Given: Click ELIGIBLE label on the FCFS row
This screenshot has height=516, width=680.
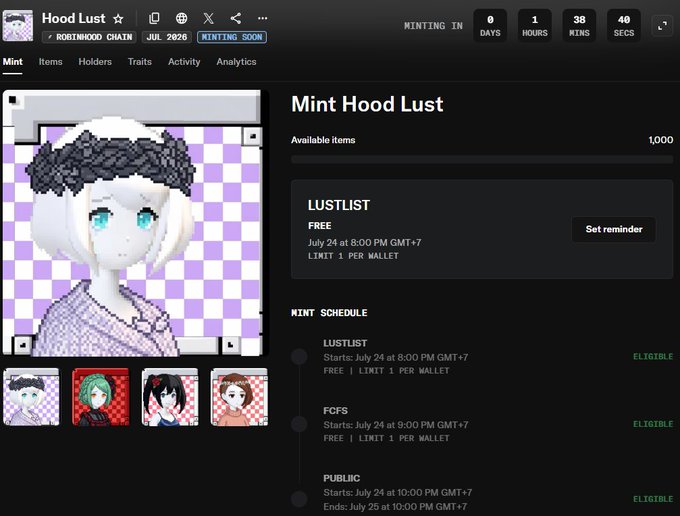Looking at the screenshot, I should pyautogui.click(x=653, y=424).
